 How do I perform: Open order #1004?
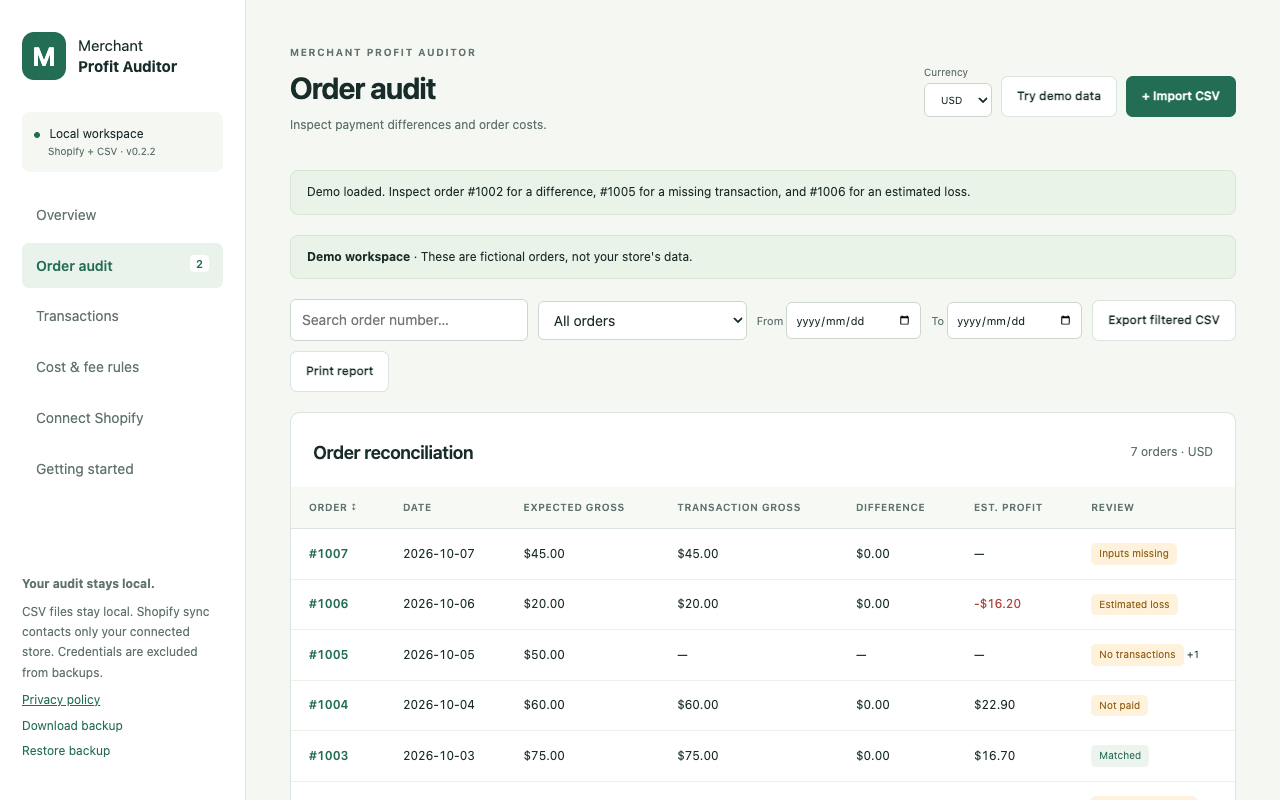pos(328,705)
